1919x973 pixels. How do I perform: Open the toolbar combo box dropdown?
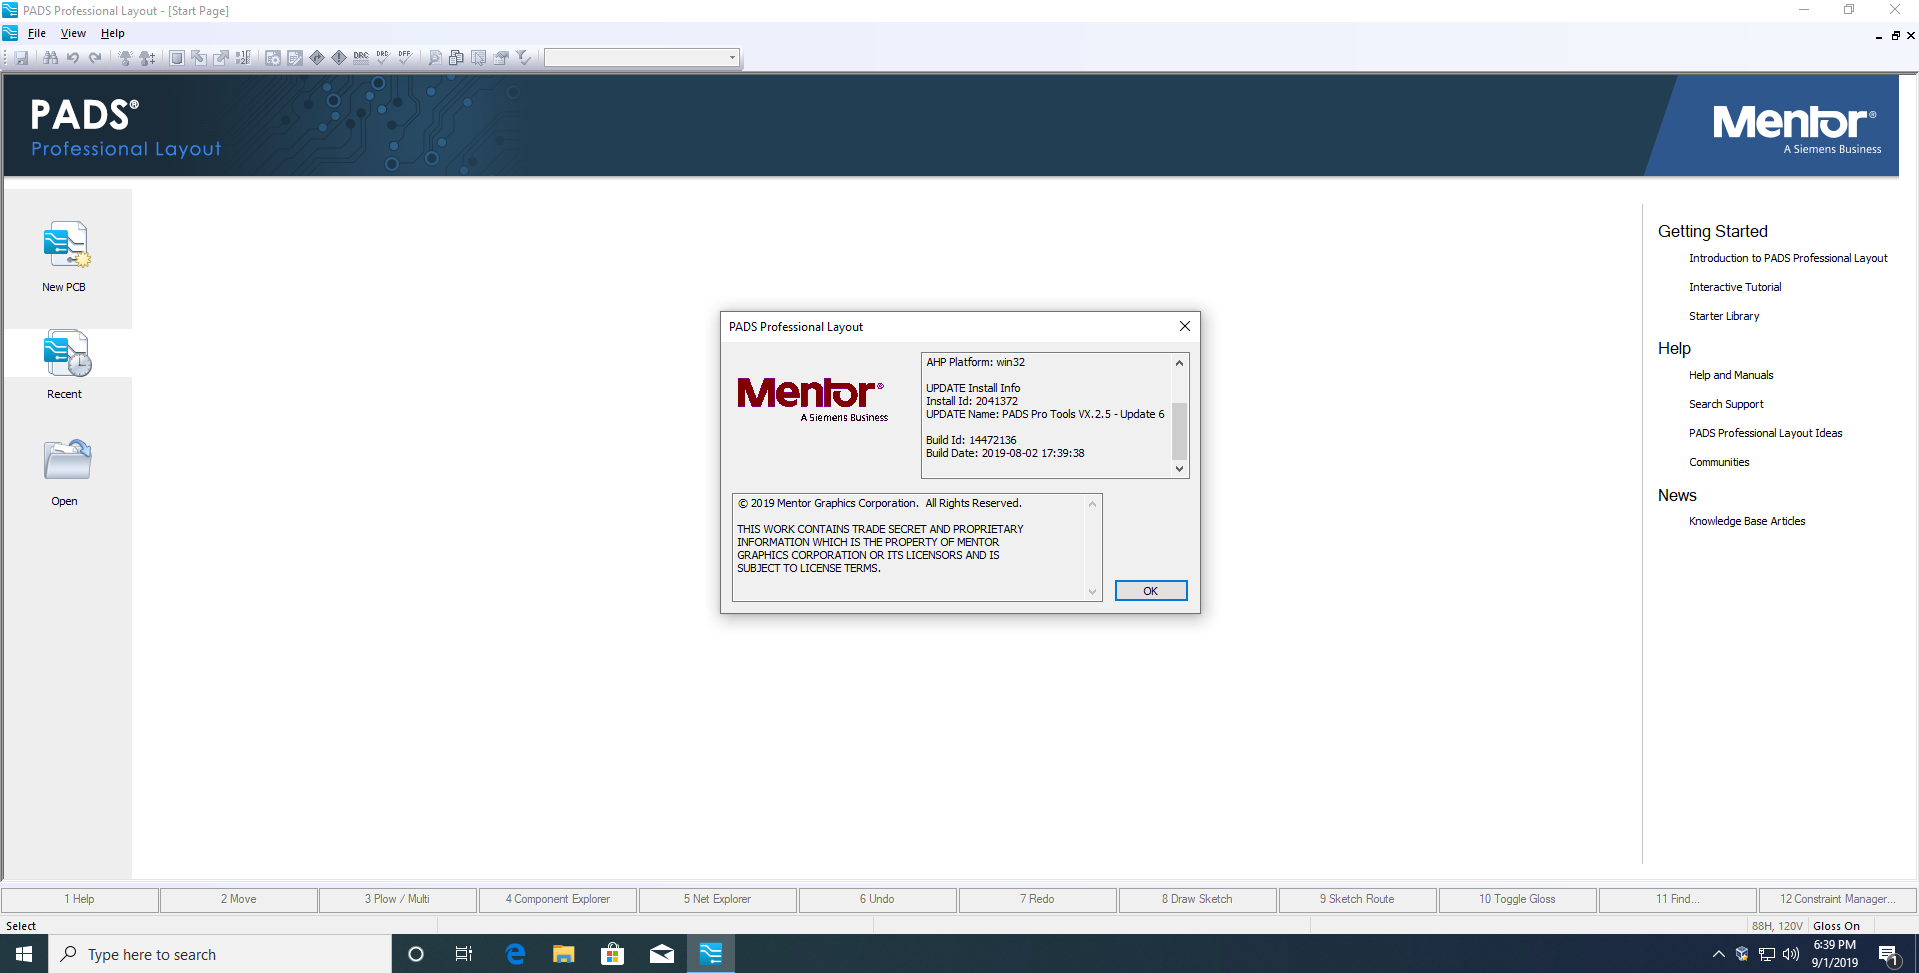[x=732, y=58]
